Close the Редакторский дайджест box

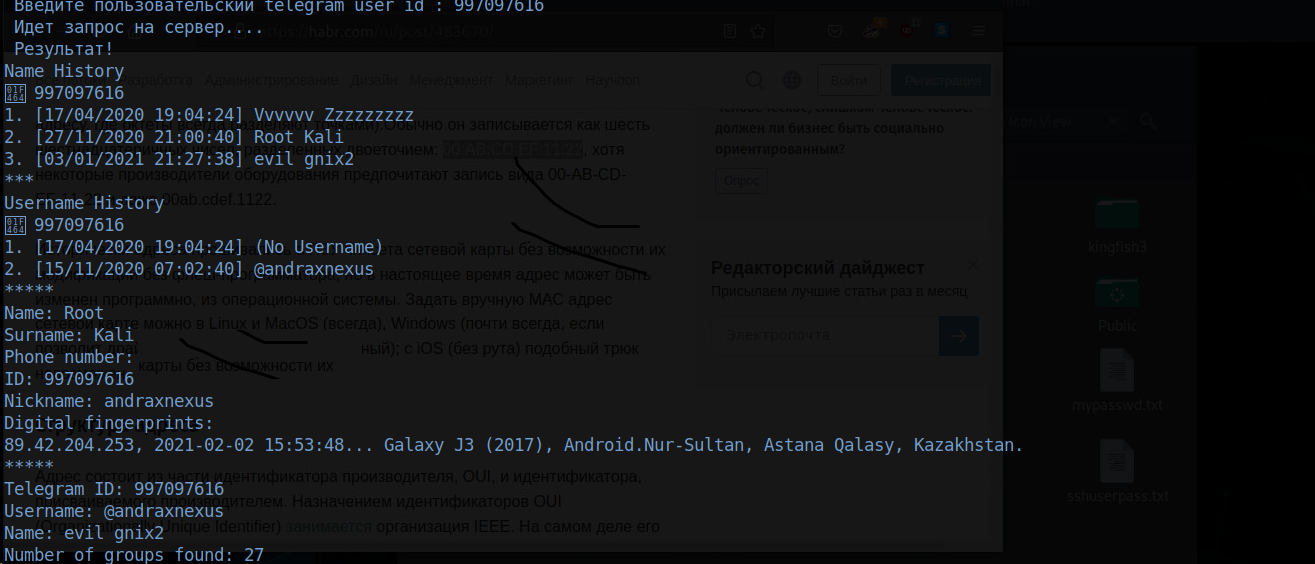point(974,266)
